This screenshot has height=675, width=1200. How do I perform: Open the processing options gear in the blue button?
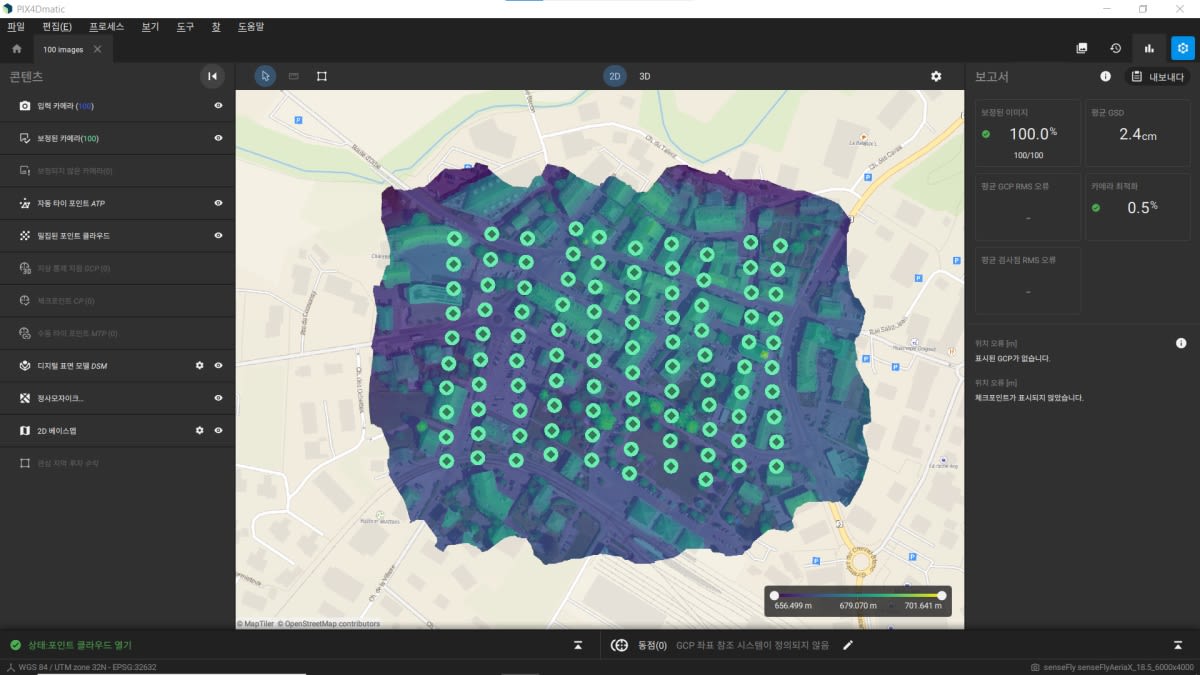pos(1183,47)
